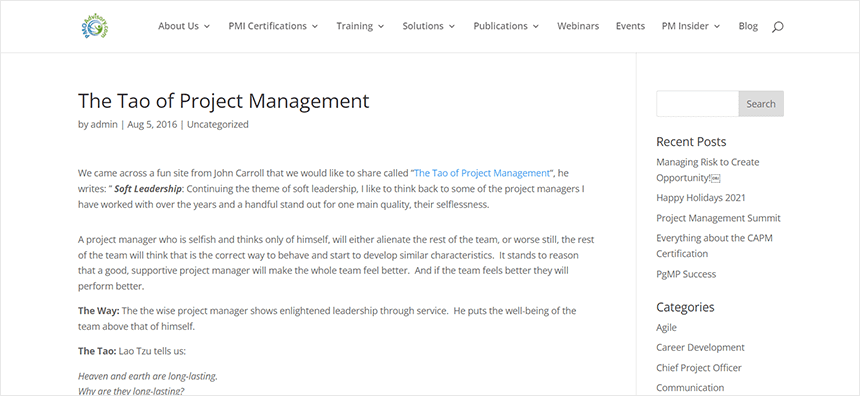Click the article title heading

pos(224,101)
